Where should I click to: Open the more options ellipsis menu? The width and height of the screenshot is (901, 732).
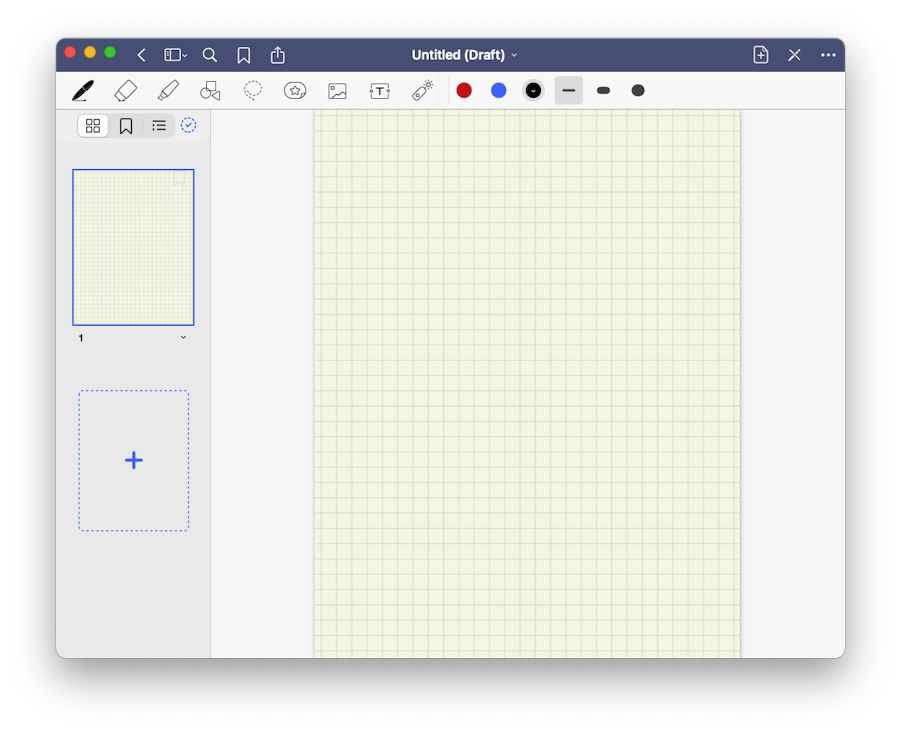[x=828, y=55]
